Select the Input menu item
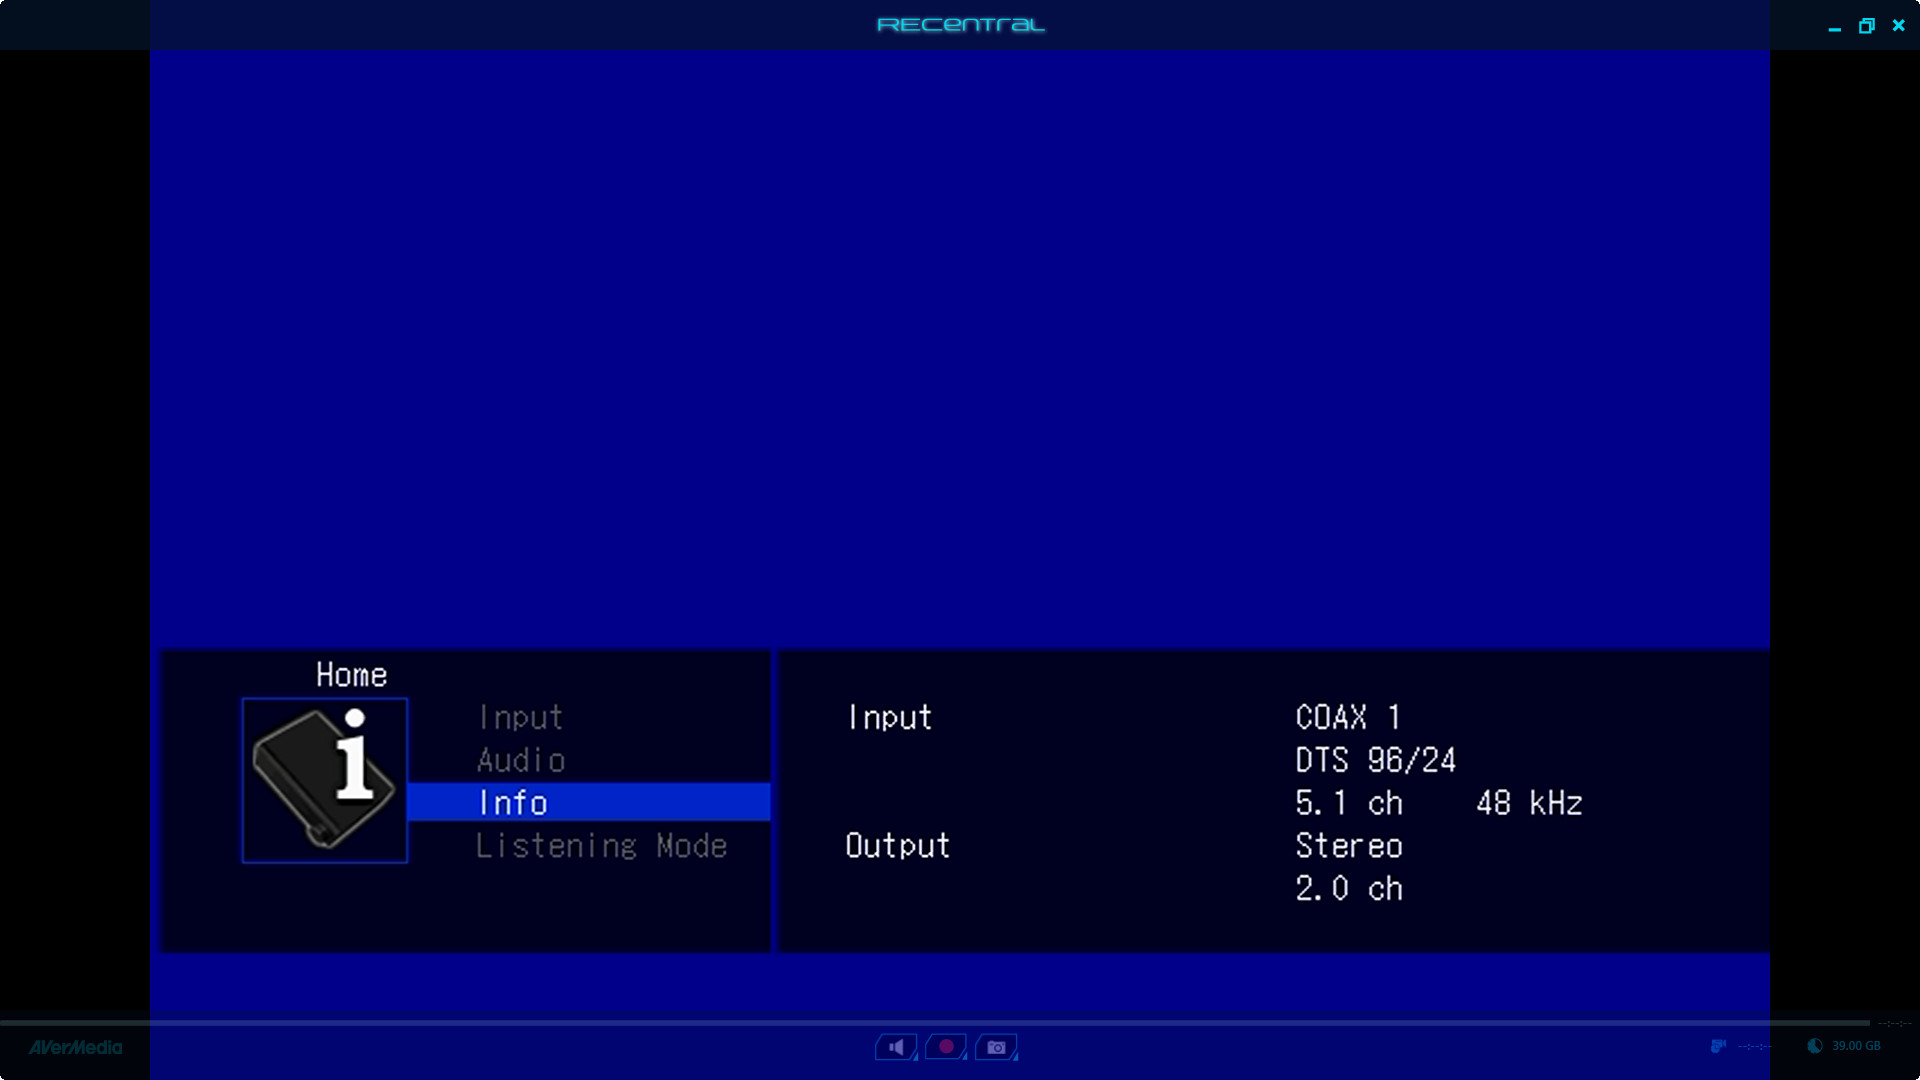The width and height of the screenshot is (1920, 1080). pos(520,717)
